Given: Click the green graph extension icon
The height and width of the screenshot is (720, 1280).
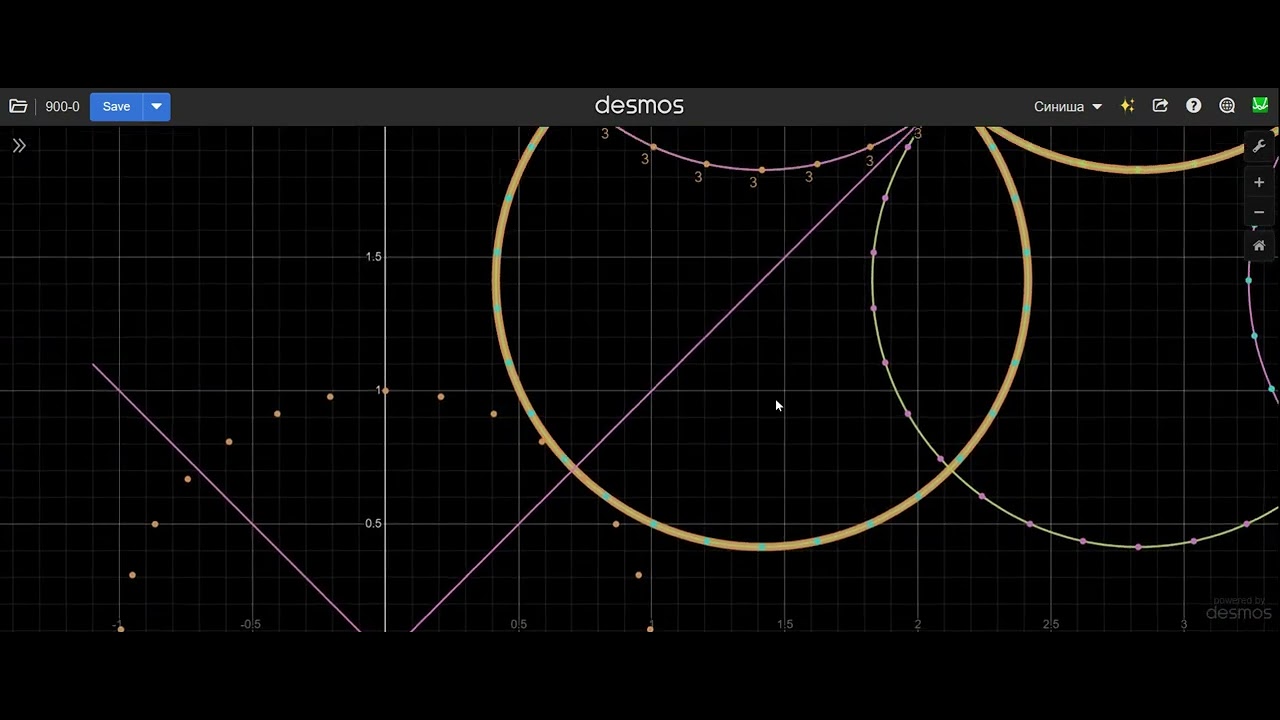Looking at the screenshot, I should (1260, 105).
